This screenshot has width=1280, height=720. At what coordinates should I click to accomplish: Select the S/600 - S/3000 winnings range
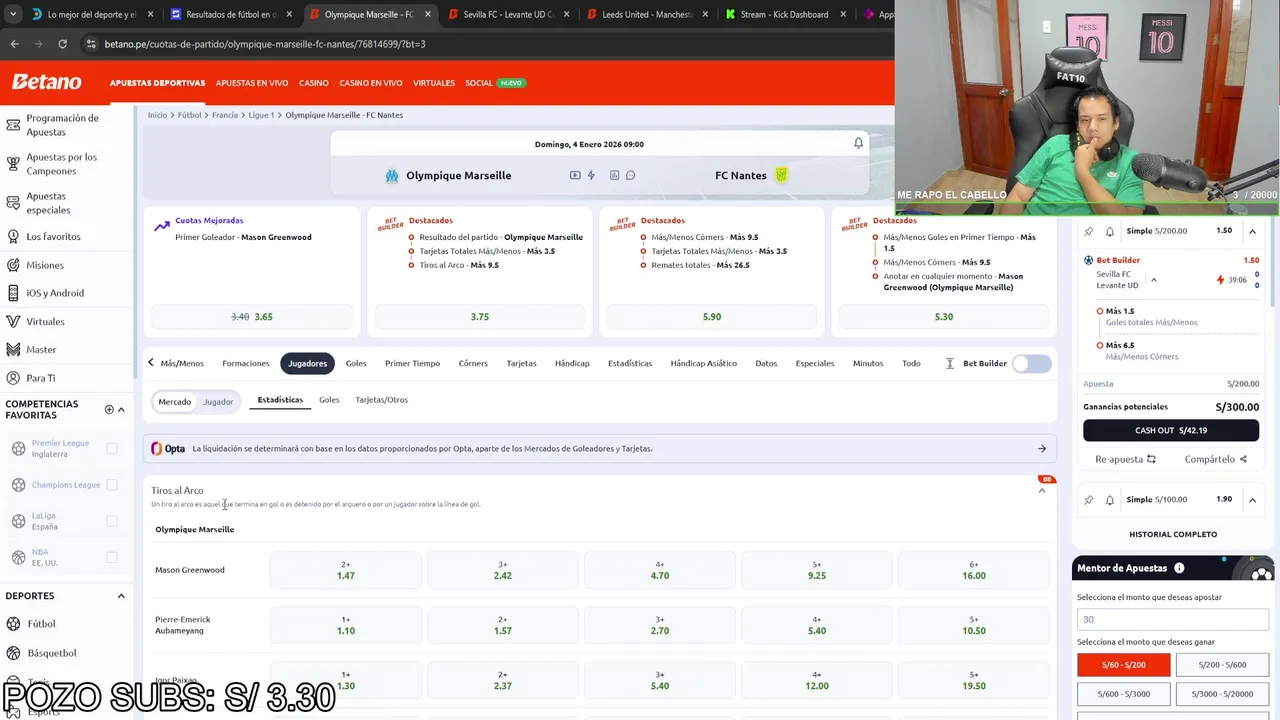point(1123,693)
